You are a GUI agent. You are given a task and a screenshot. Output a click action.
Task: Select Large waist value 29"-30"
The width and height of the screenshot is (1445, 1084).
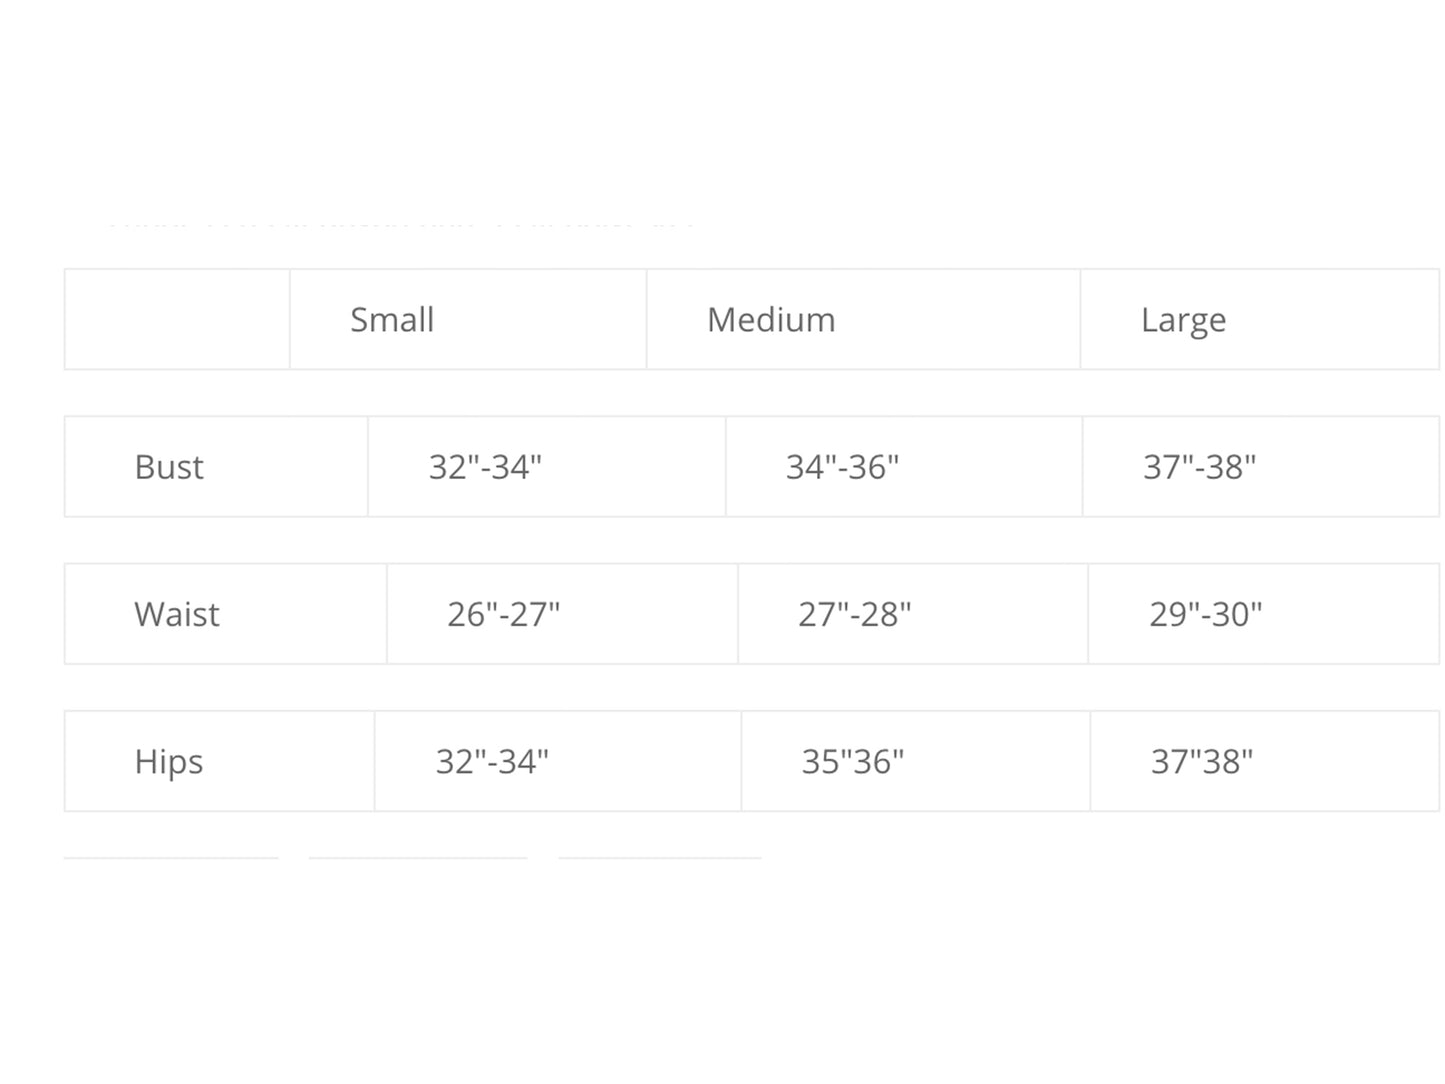pyautogui.click(x=1205, y=614)
